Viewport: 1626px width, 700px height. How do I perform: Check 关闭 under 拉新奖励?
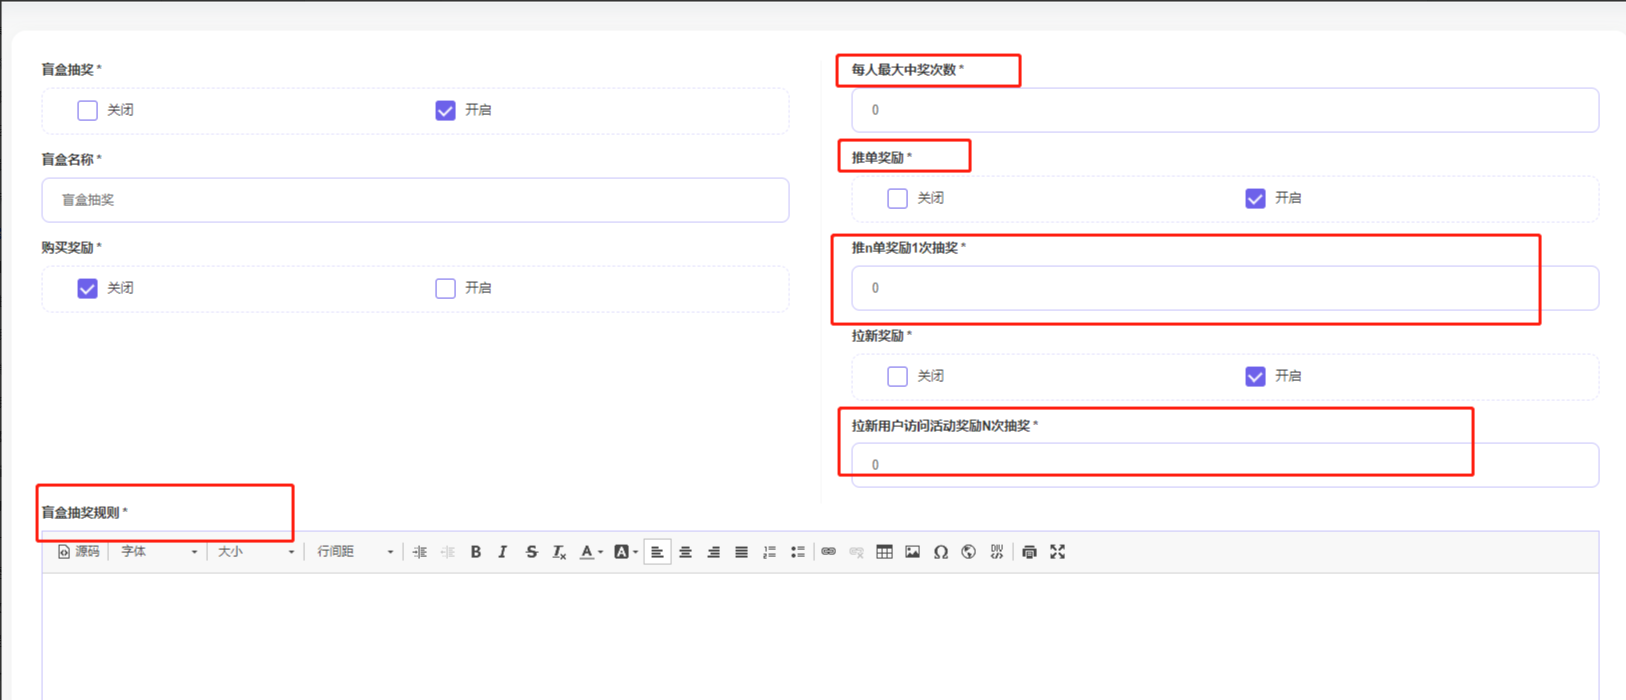point(898,376)
